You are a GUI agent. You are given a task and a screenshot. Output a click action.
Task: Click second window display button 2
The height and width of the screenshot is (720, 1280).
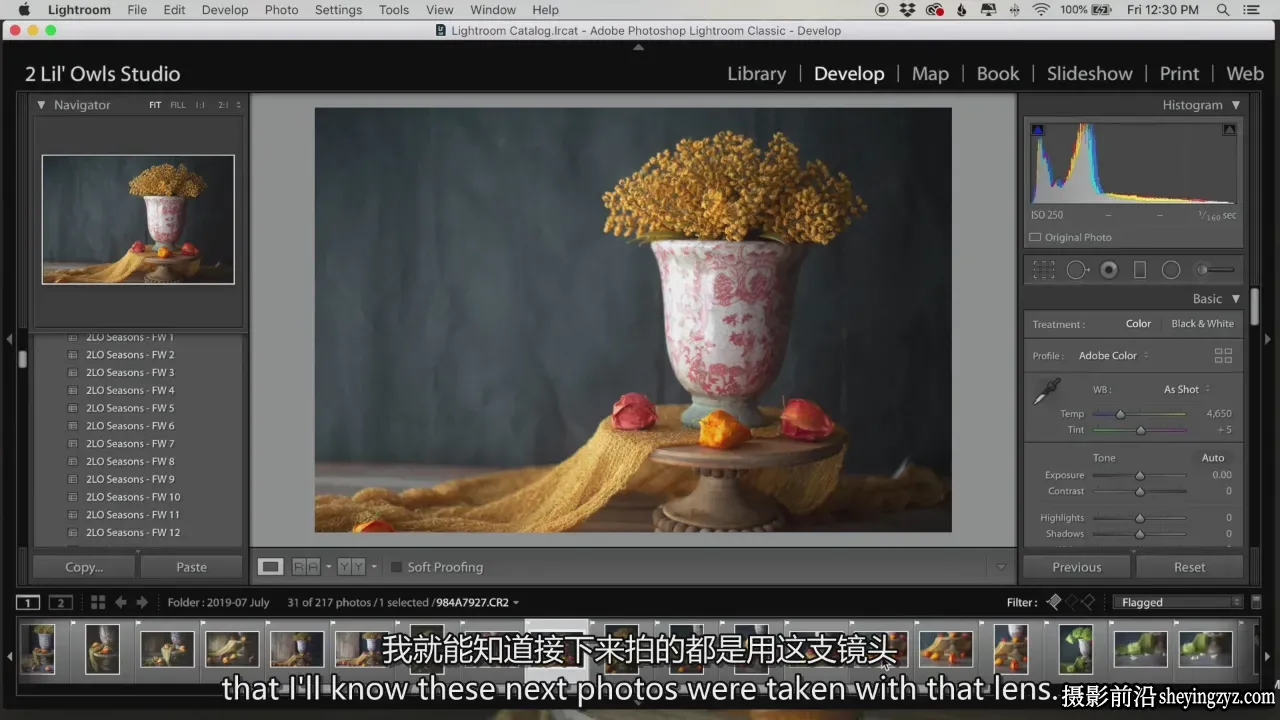pyautogui.click(x=61, y=602)
